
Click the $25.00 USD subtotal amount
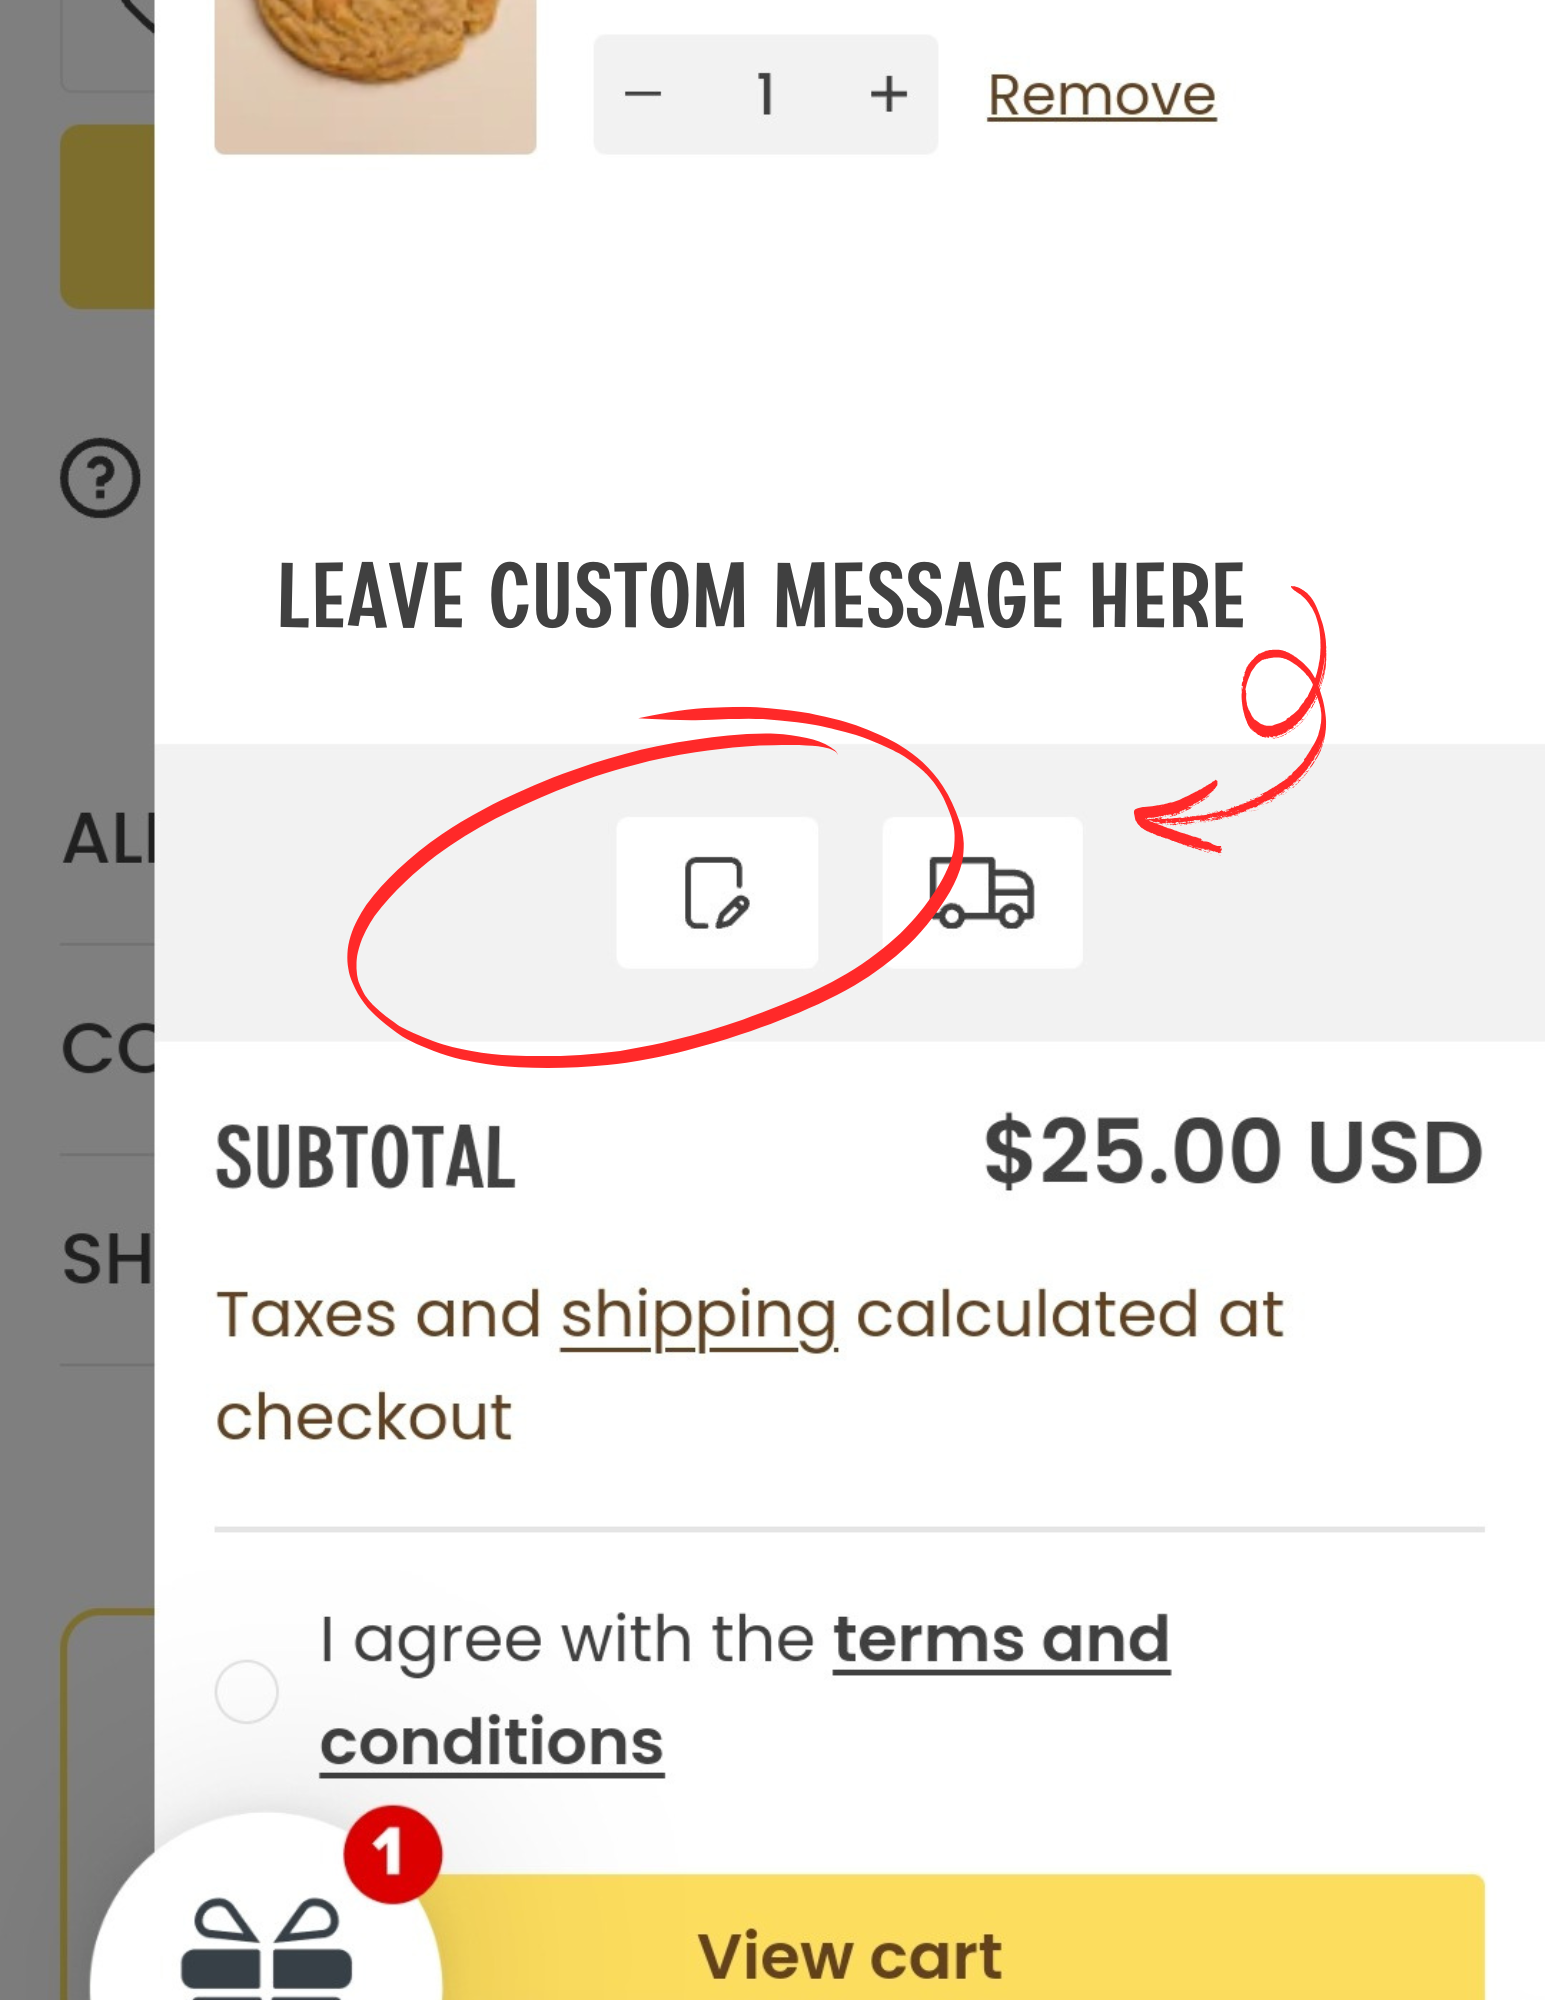coord(1232,1153)
